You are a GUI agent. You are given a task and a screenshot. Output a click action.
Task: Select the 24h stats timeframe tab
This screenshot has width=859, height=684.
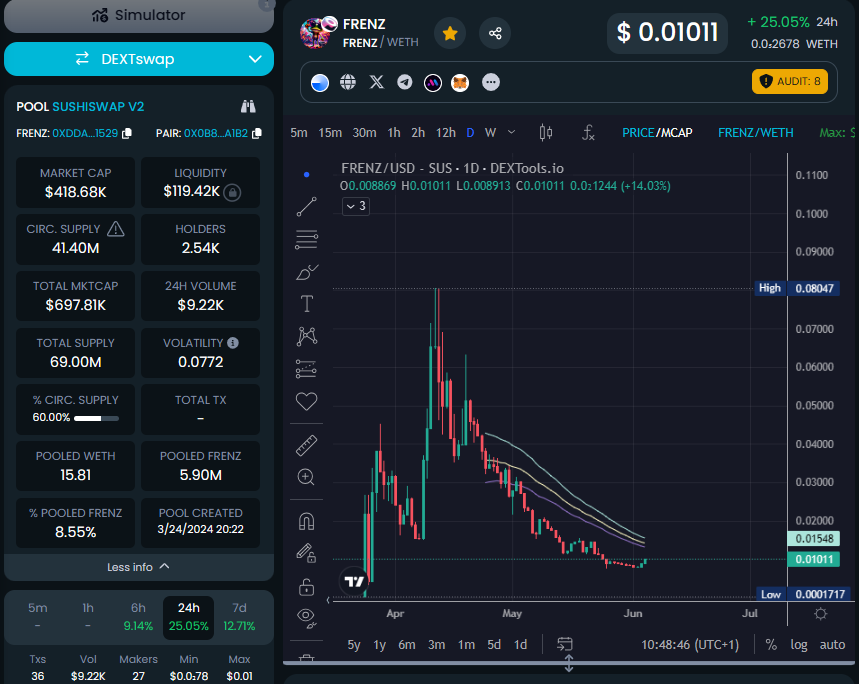pyautogui.click(x=188, y=617)
